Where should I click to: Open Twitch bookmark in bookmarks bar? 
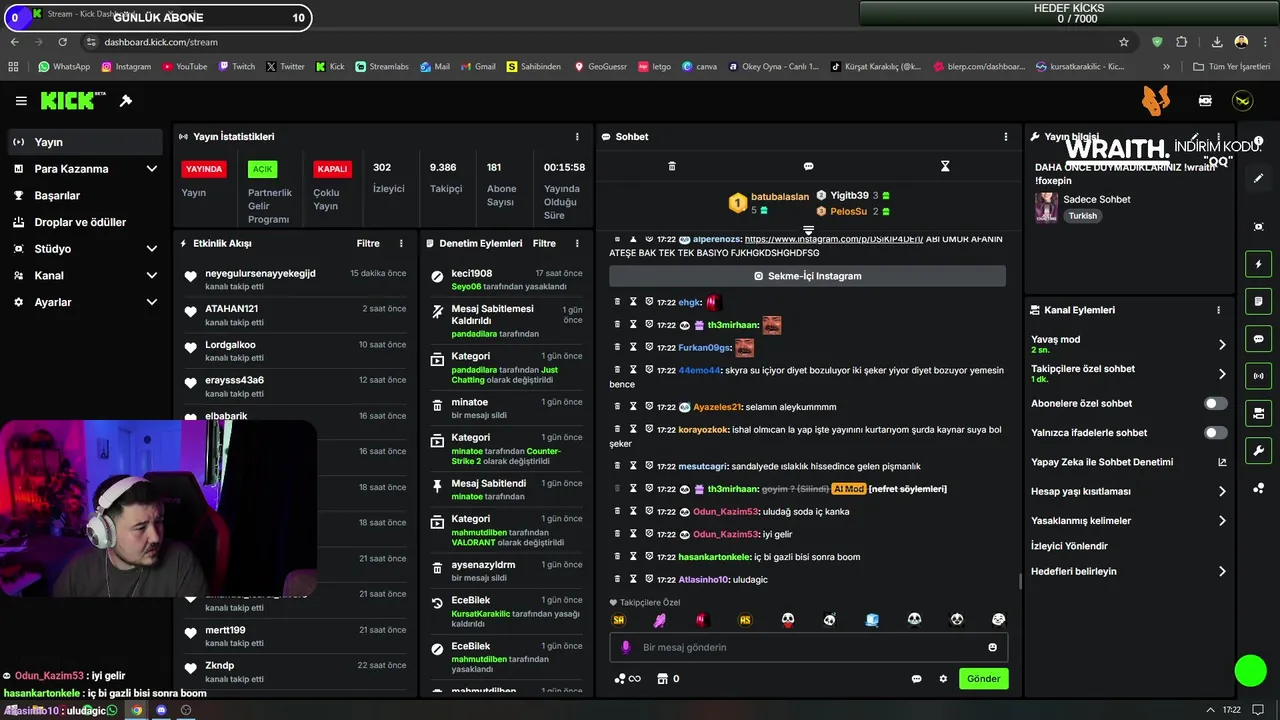point(237,67)
